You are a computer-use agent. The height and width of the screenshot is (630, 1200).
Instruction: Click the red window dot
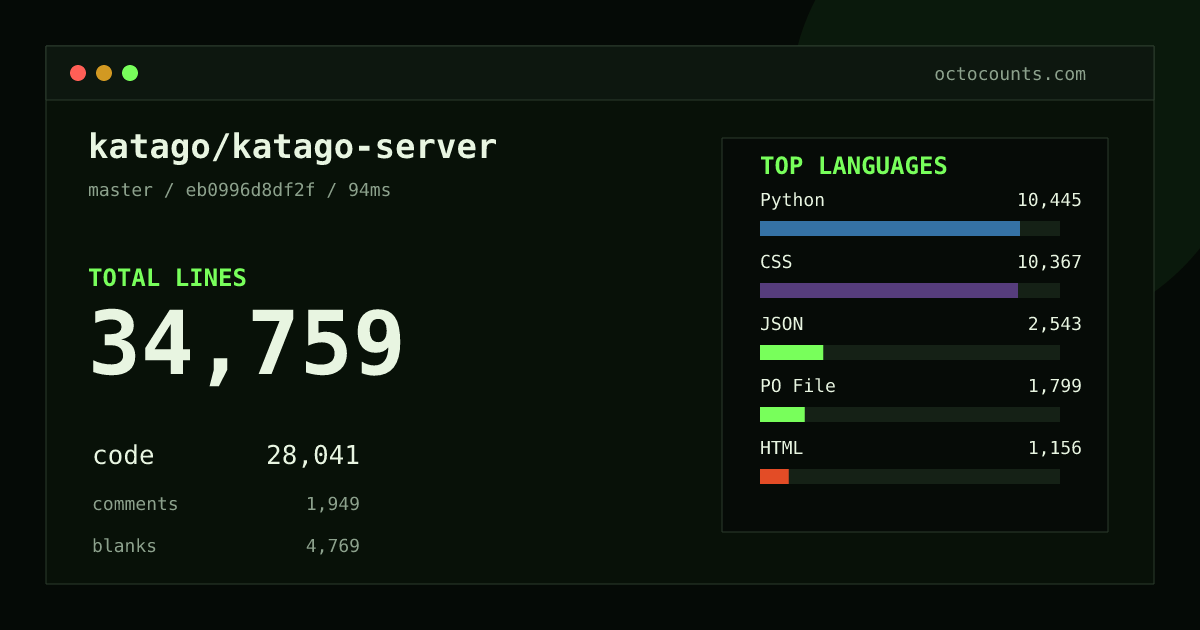[x=78, y=73]
